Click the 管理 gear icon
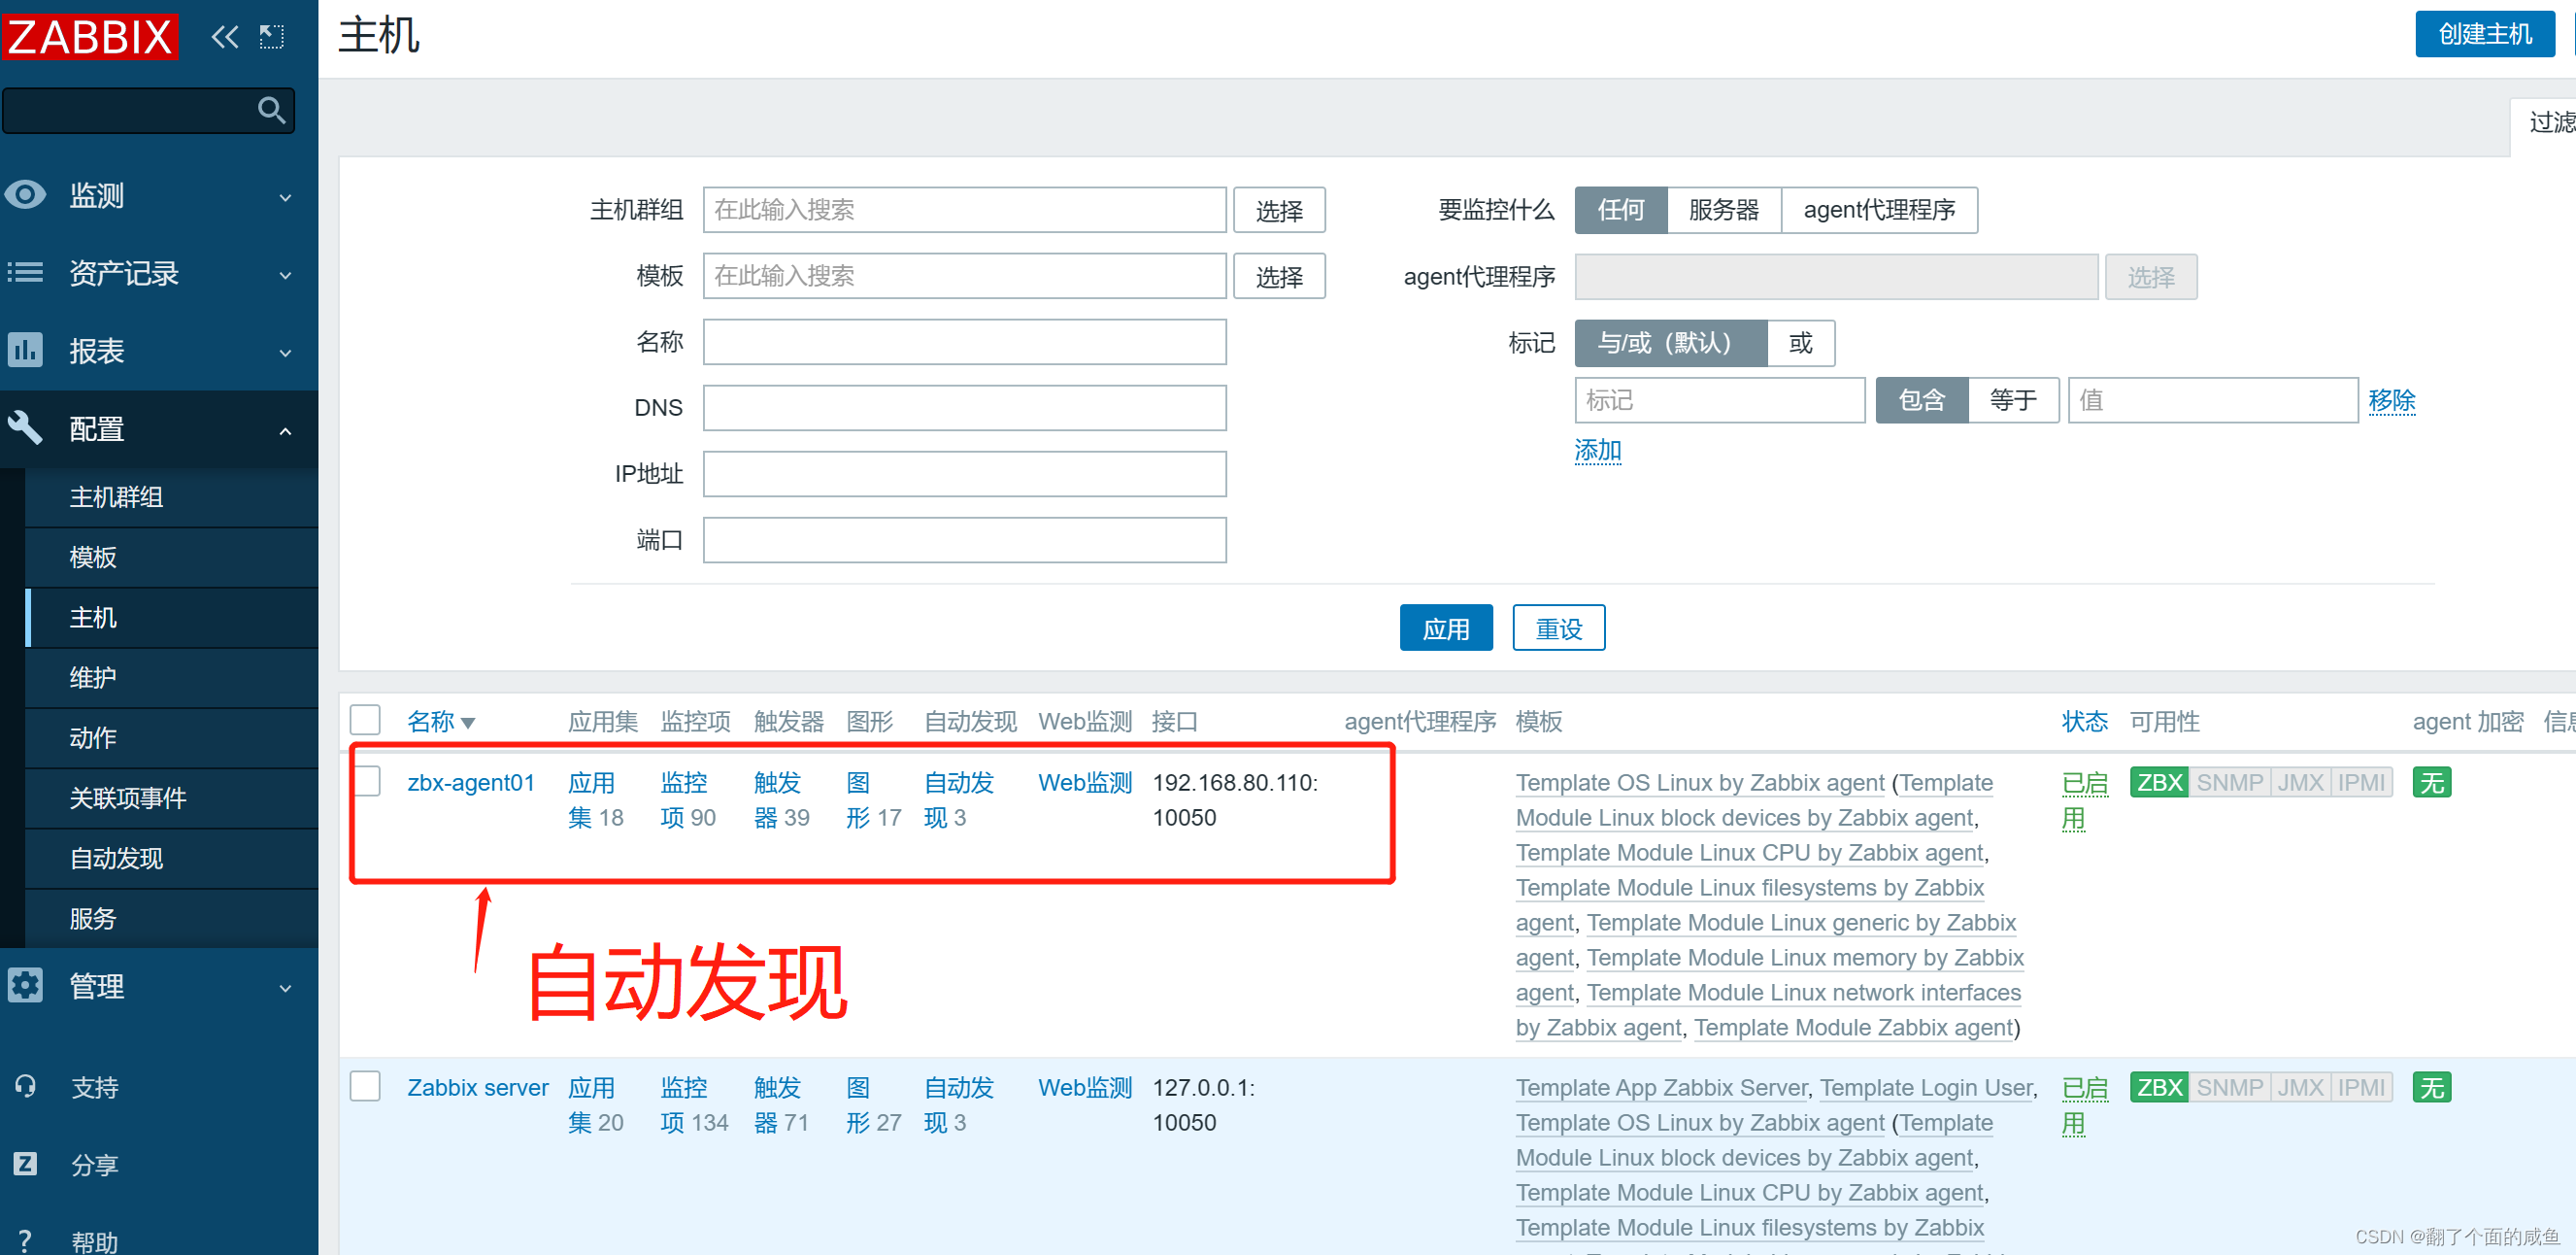 26,985
